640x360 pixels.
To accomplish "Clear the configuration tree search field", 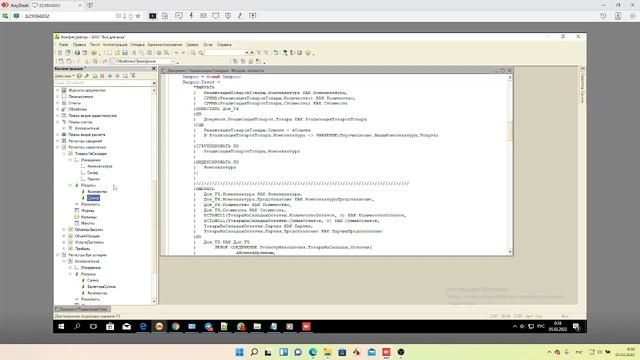I will 154,83.
